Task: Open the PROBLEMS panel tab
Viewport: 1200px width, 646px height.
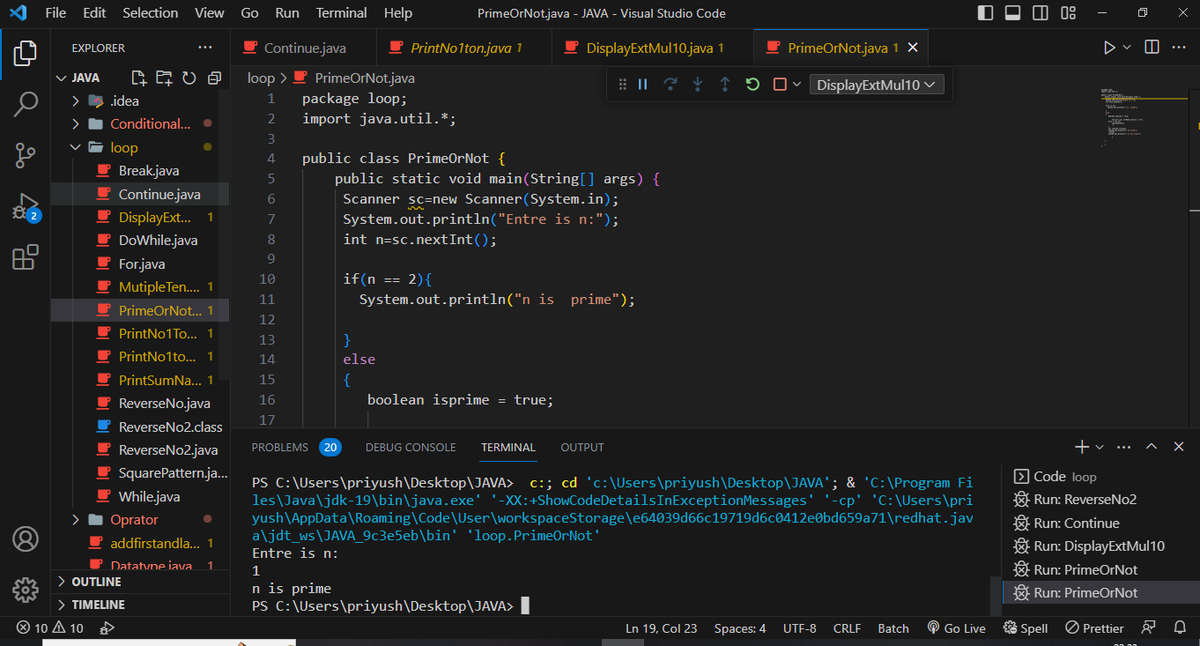Action: tap(295, 447)
